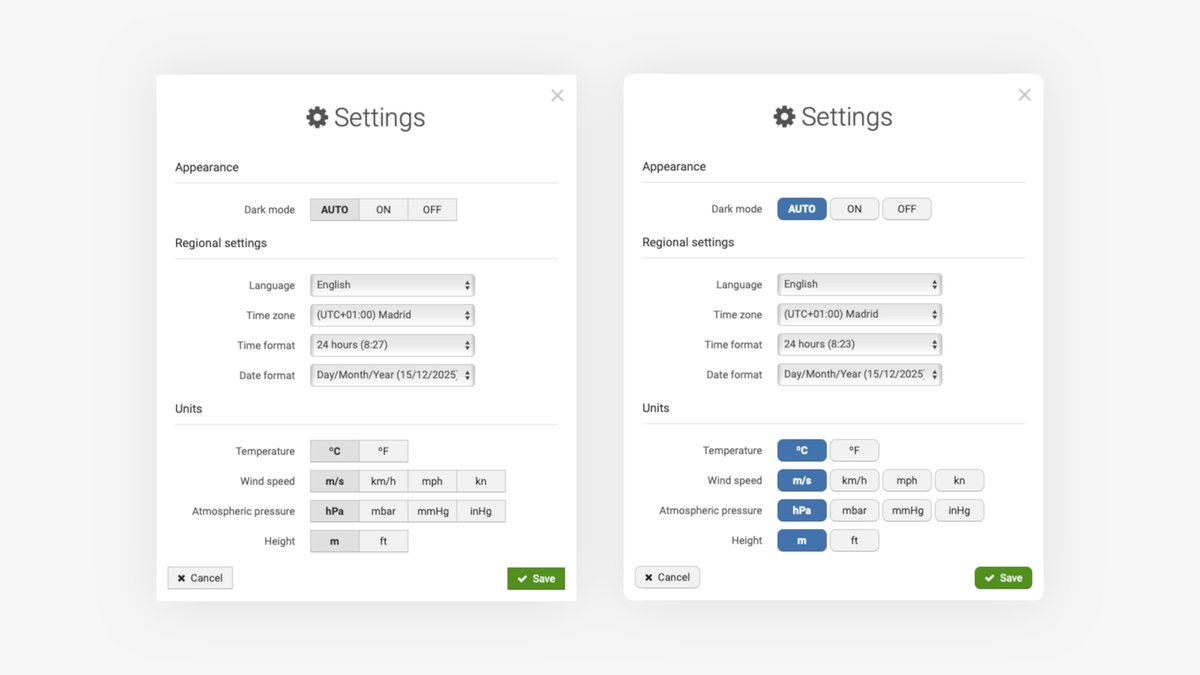Select °C temperature in right dialog
Screen dimensions: 1200x675
click(802, 450)
